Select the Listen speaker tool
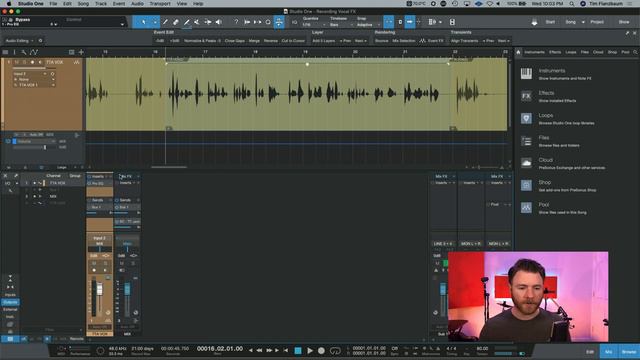Viewport: 640px width, 360px height. point(219,22)
